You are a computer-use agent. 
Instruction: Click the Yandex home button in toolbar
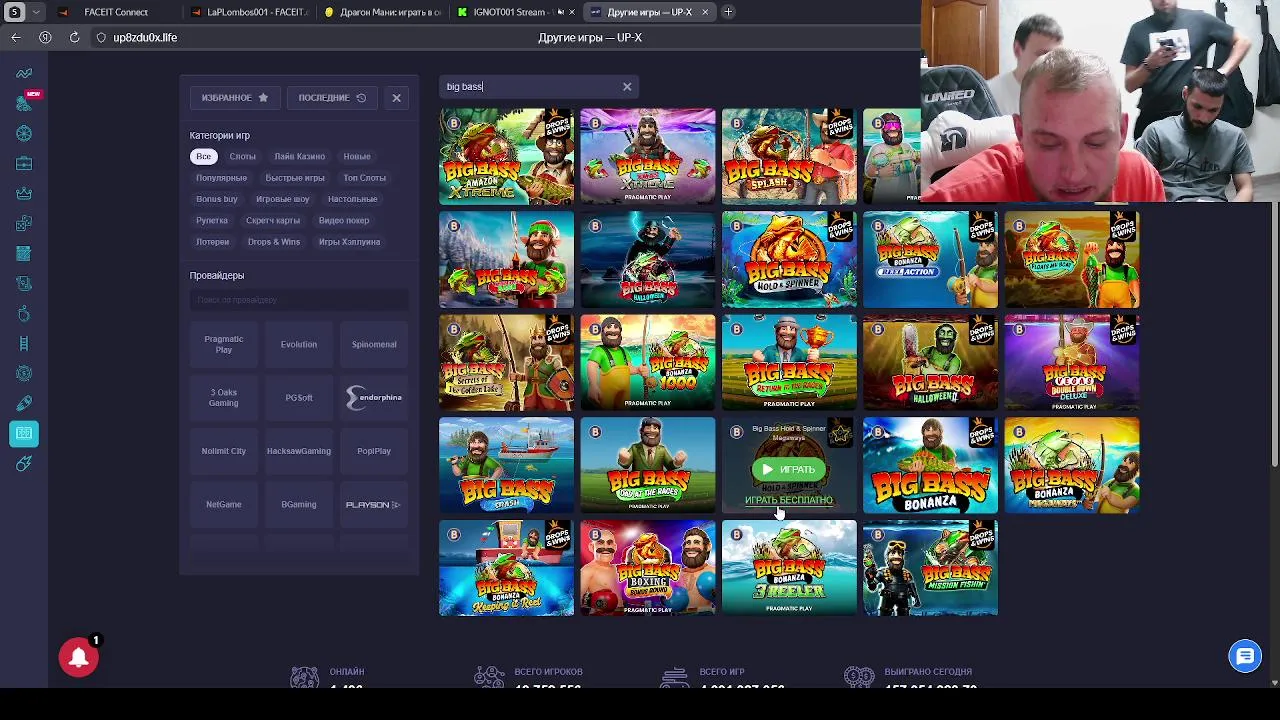coord(45,37)
